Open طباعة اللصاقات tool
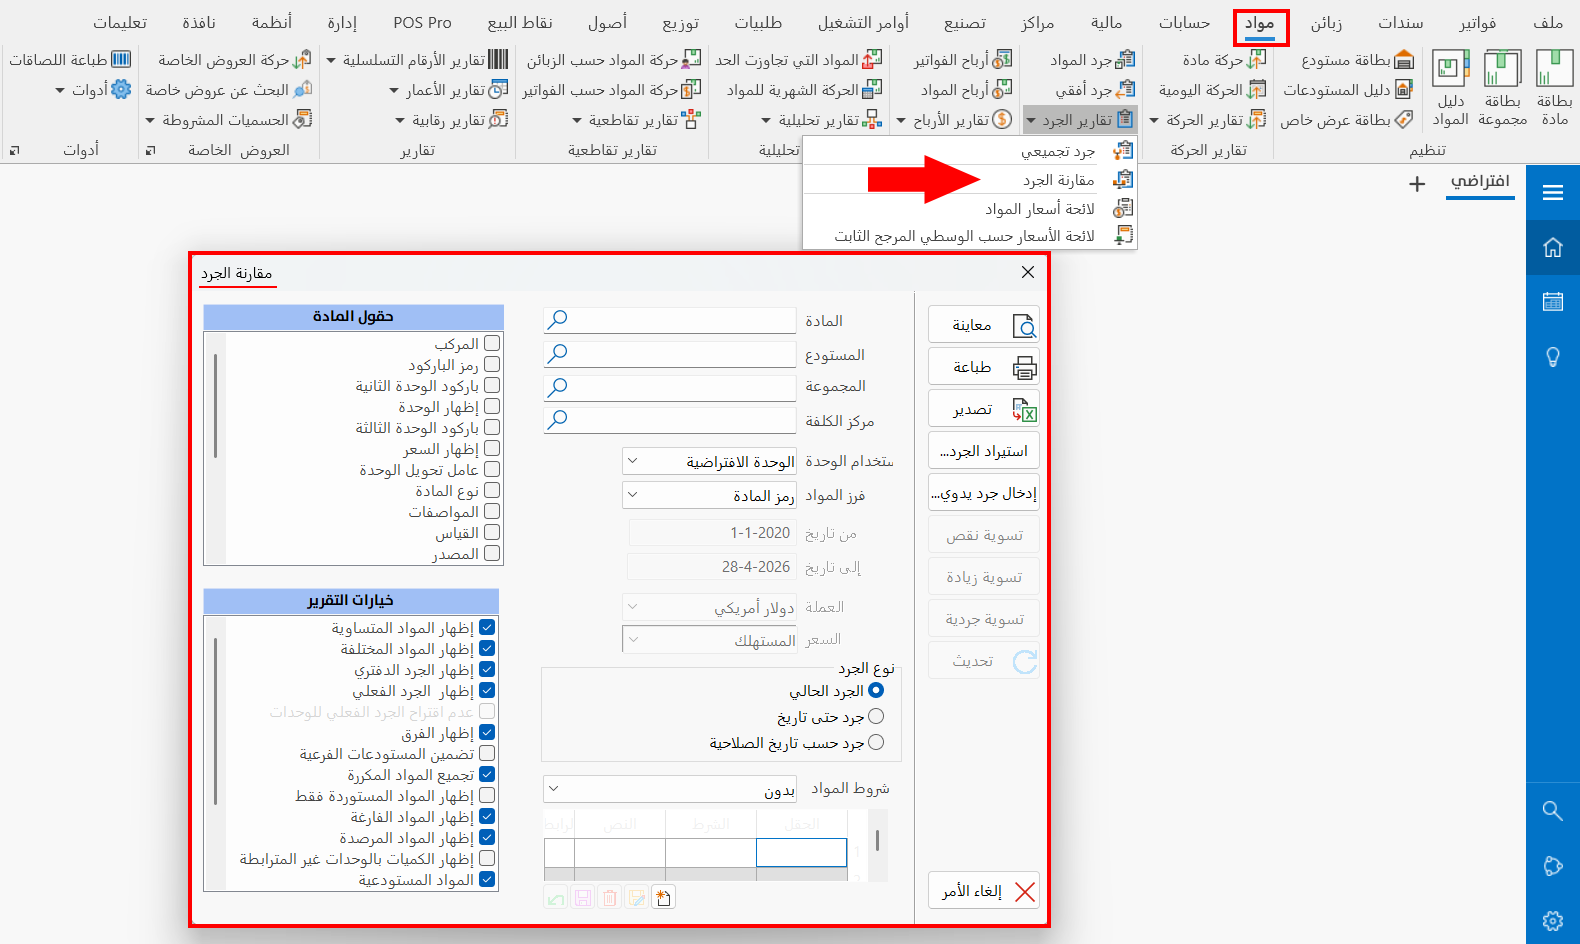Image resolution: width=1580 pixels, height=944 pixels. (70, 60)
